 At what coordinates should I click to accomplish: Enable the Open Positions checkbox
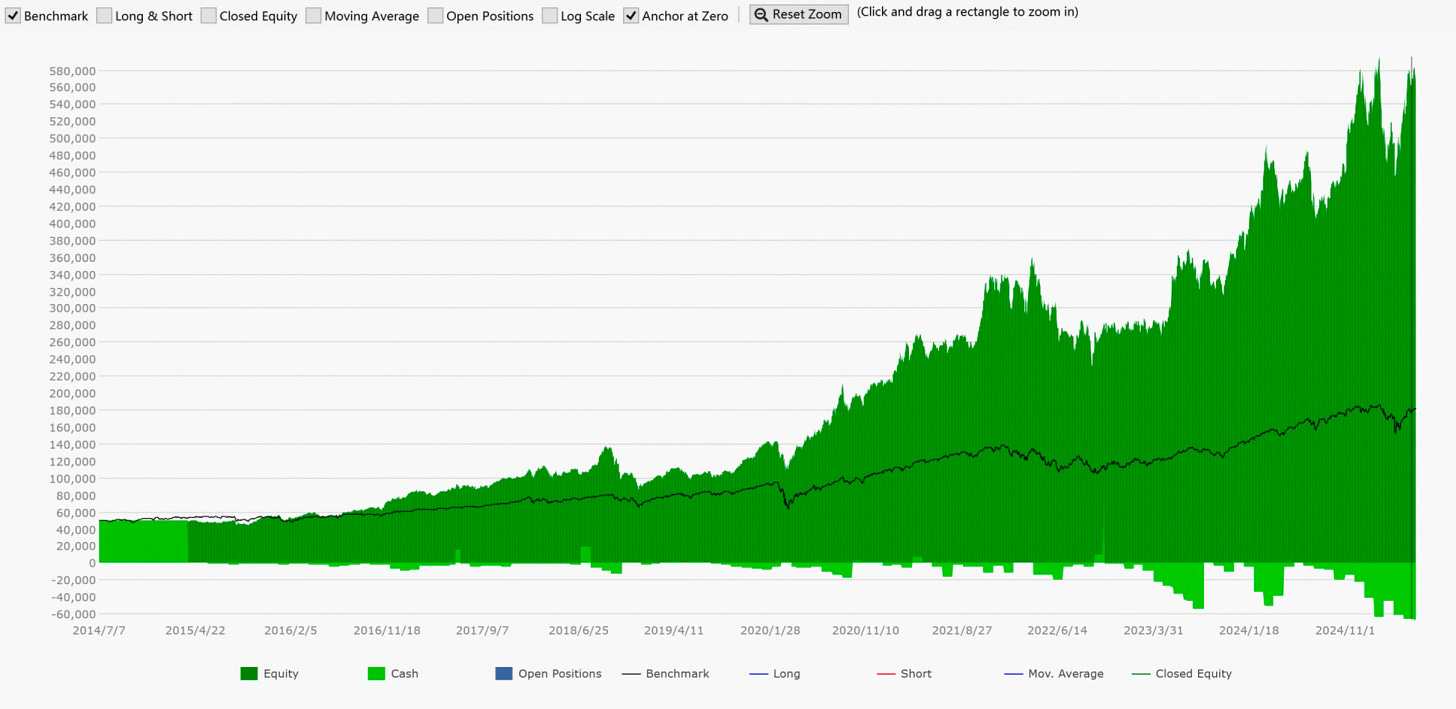(x=435, y=16)
